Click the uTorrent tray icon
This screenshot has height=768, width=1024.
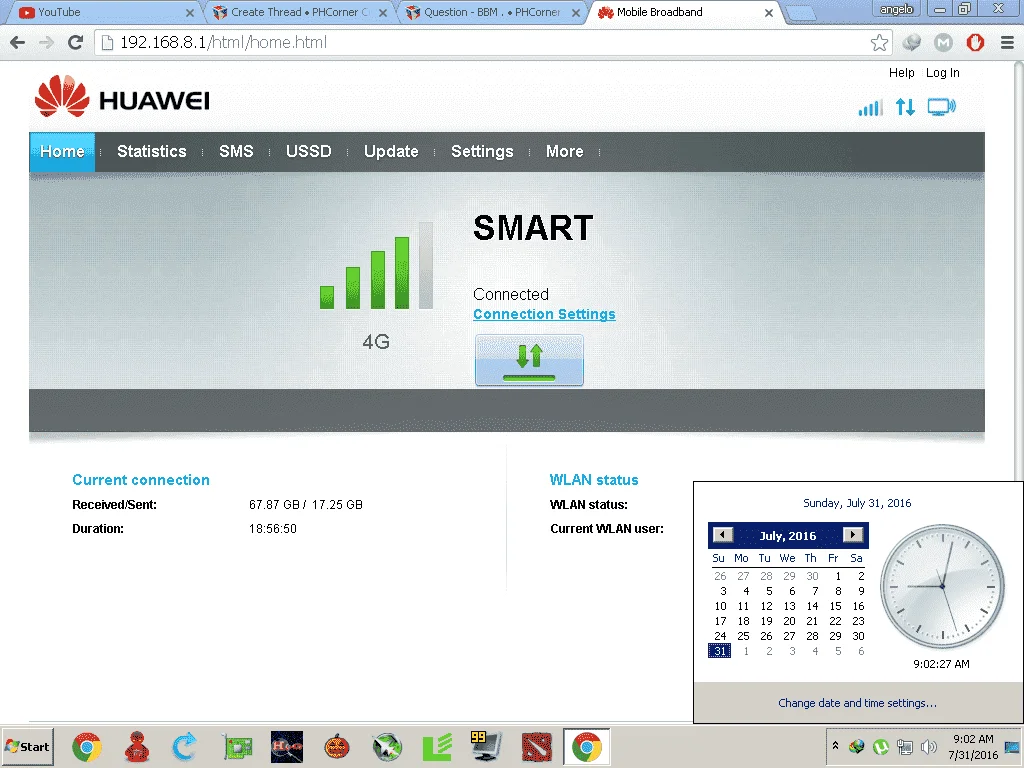coord(880,746)
